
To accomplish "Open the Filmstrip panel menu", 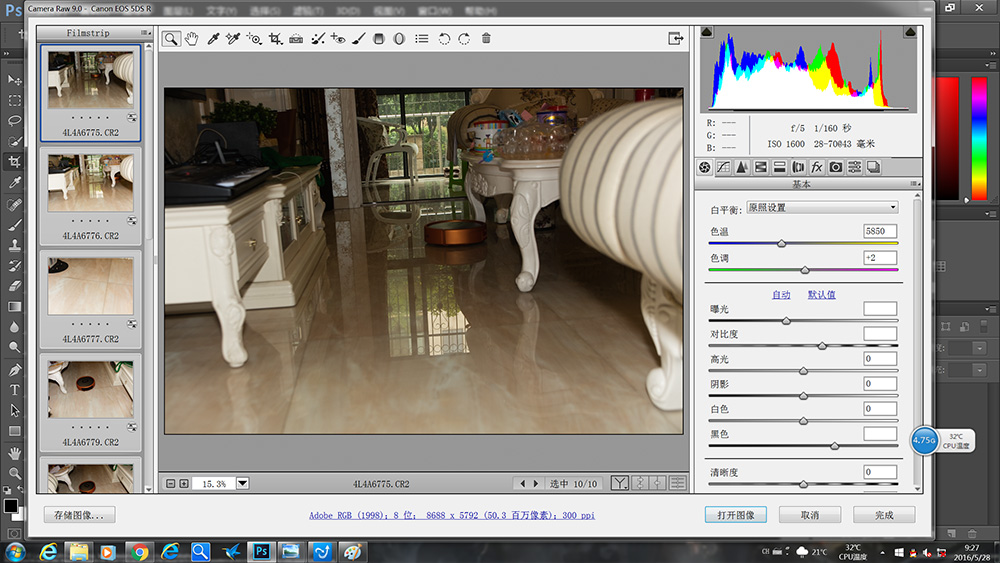I will tap(146, 33).
